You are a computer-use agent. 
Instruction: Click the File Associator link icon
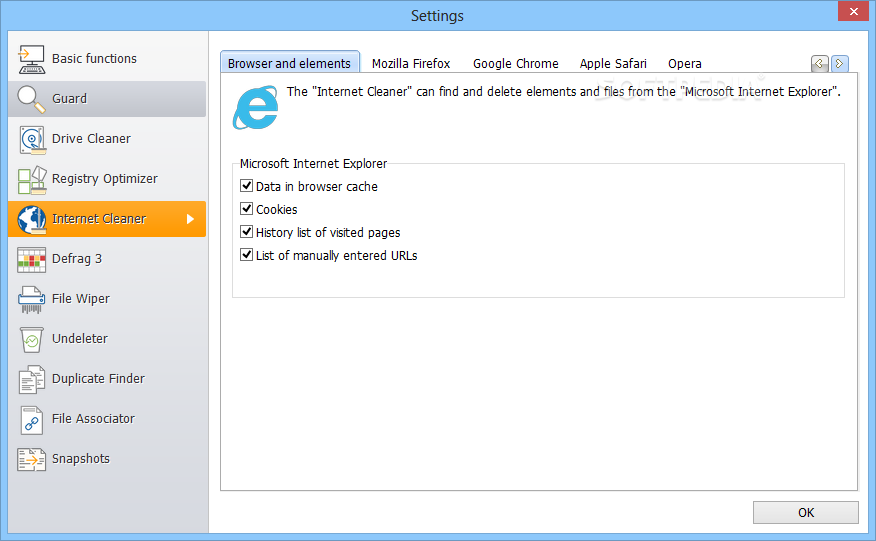[31, 420]
